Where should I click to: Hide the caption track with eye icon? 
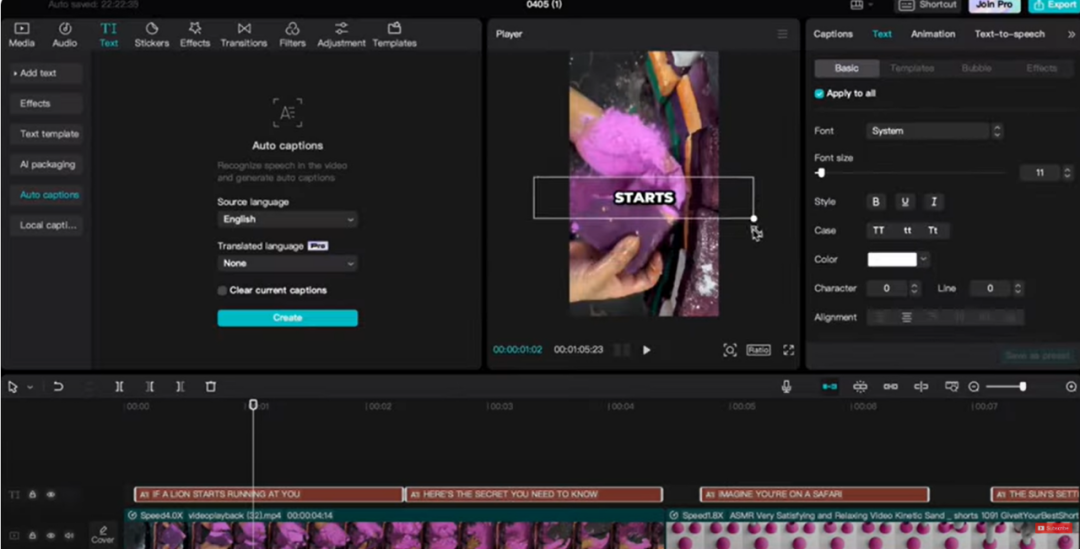[51, 494]
